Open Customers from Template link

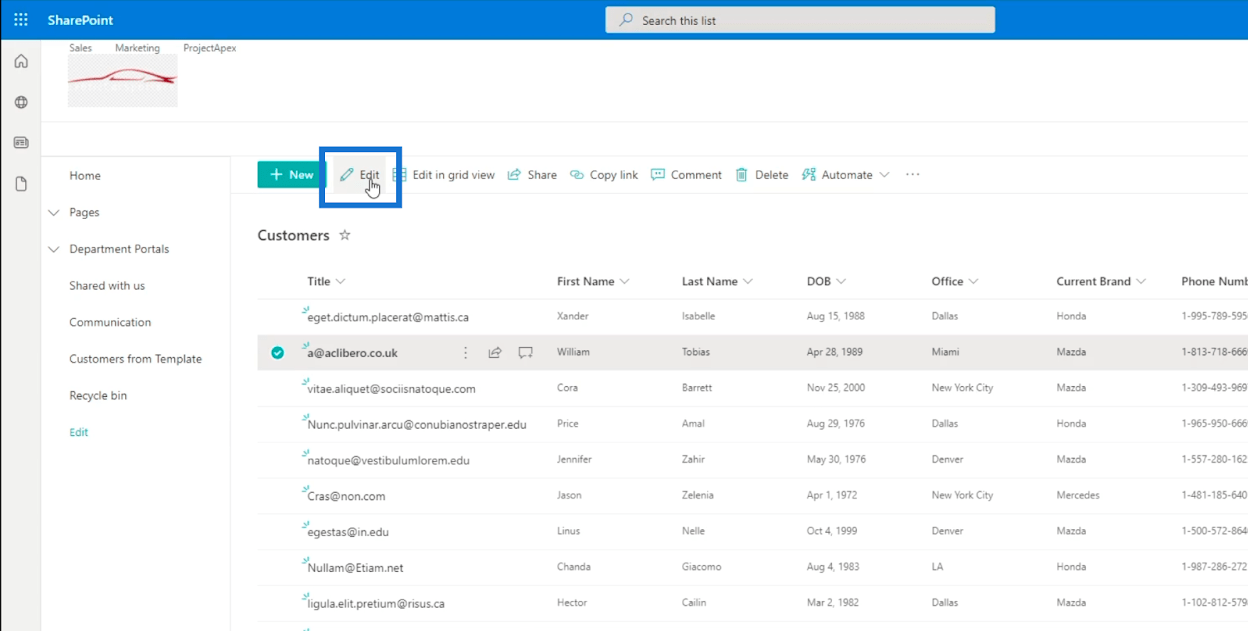point(135,359)
